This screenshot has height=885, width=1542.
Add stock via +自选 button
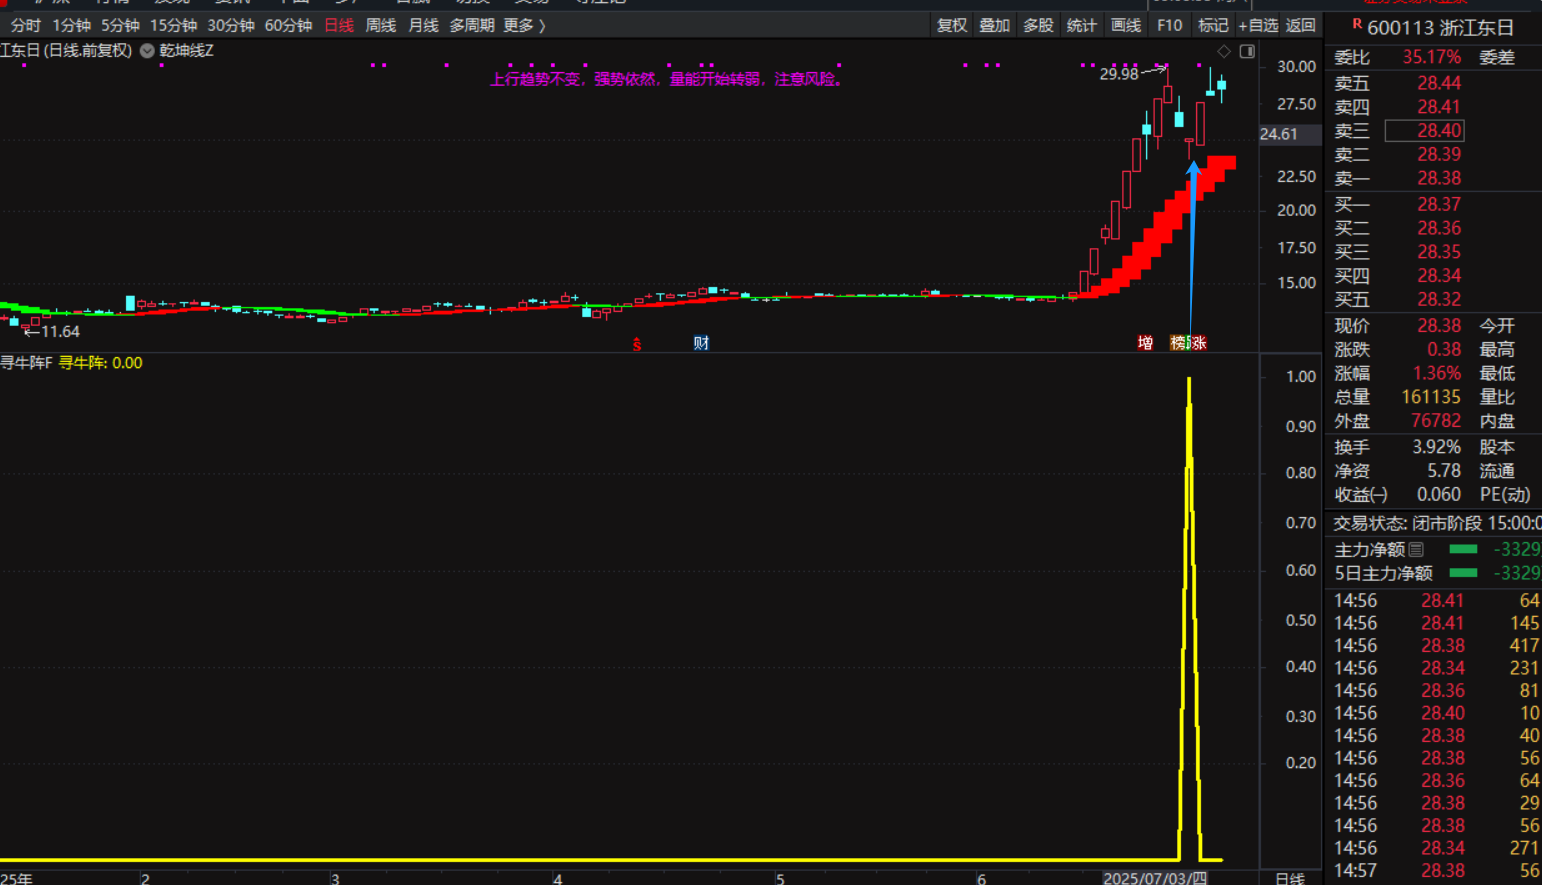click(1258, 25)
